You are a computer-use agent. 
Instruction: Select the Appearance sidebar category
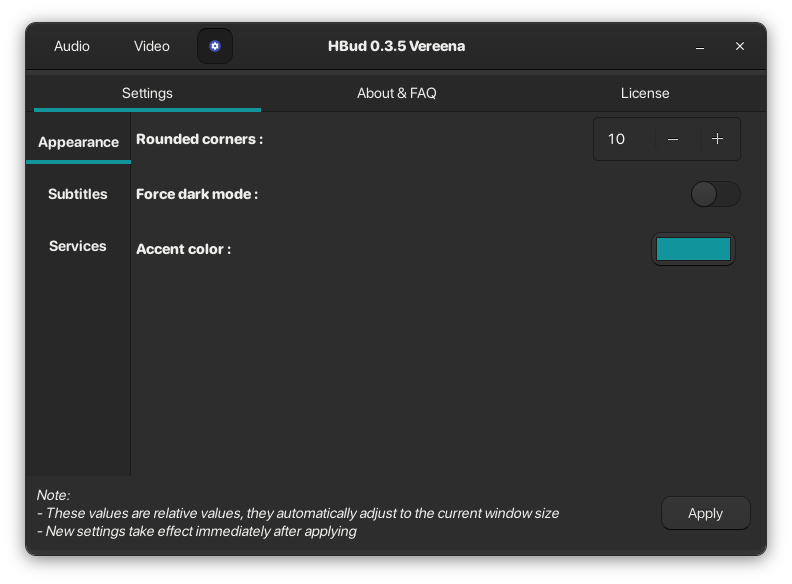pos(78,142)
